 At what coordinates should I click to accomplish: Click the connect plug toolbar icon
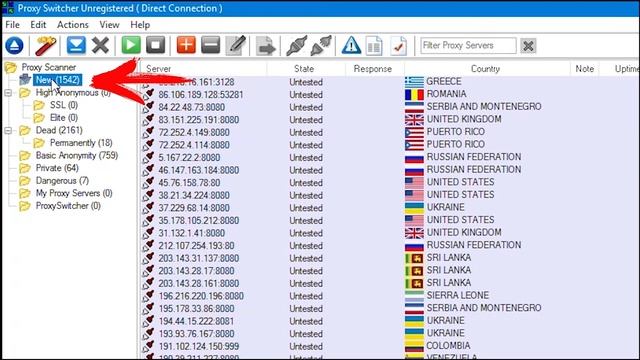(296, 45)
